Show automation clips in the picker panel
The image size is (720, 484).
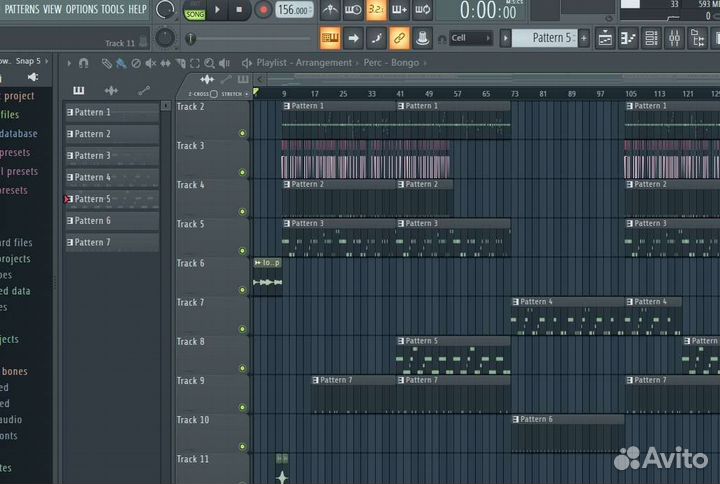coord(143,91)
